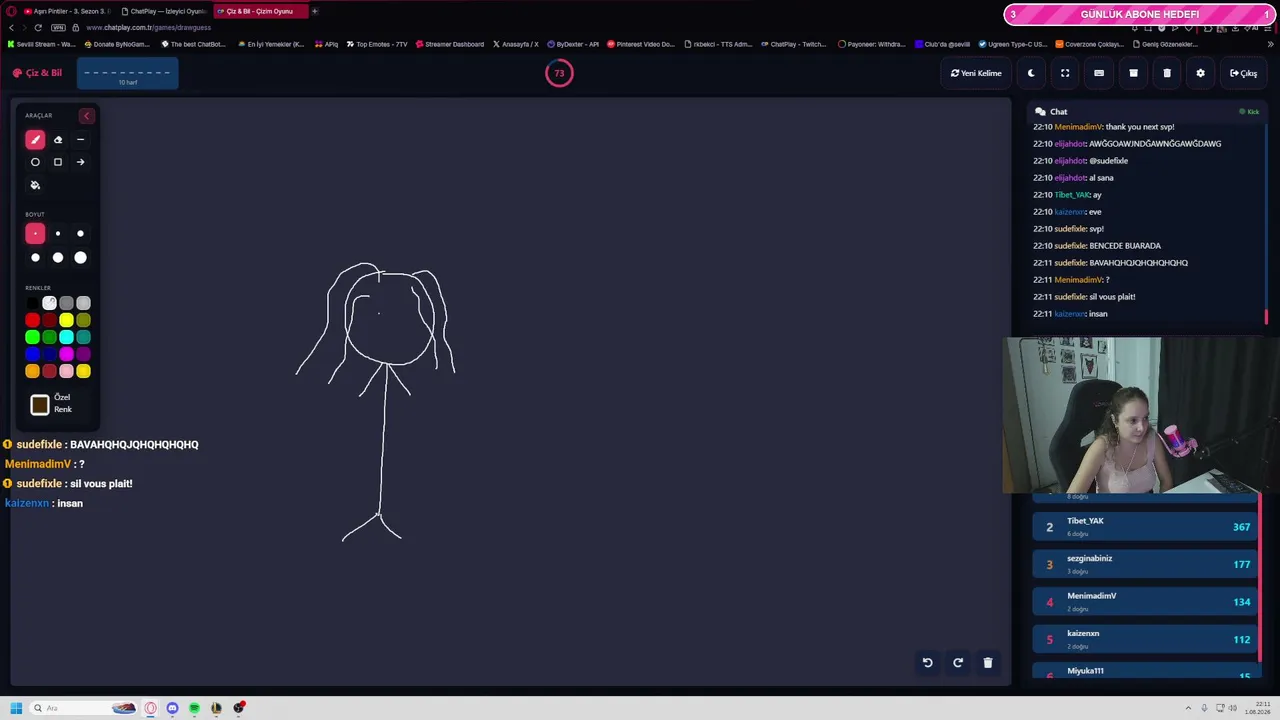
Task: Click the Chat panel header
Action: point(1146,112)
